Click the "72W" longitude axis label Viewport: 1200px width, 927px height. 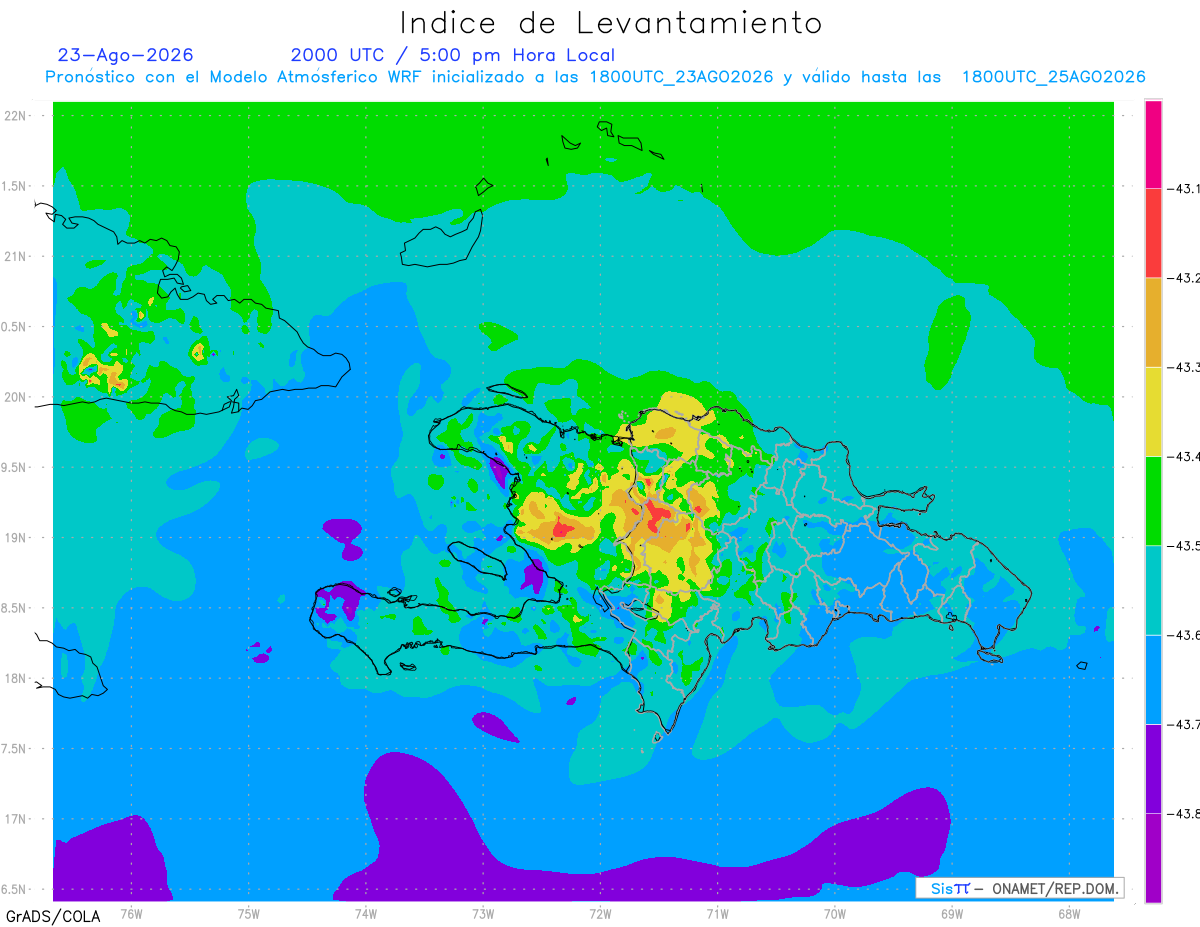600,914
